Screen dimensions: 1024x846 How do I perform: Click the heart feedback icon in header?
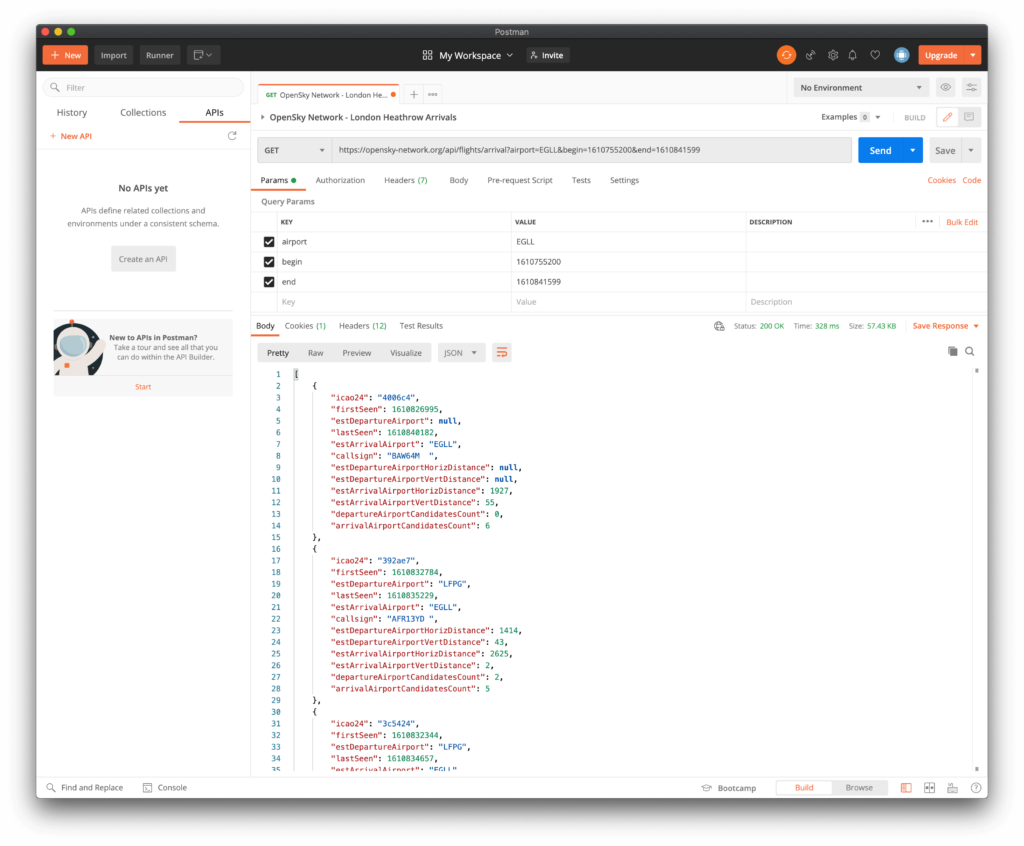(872, 55)
